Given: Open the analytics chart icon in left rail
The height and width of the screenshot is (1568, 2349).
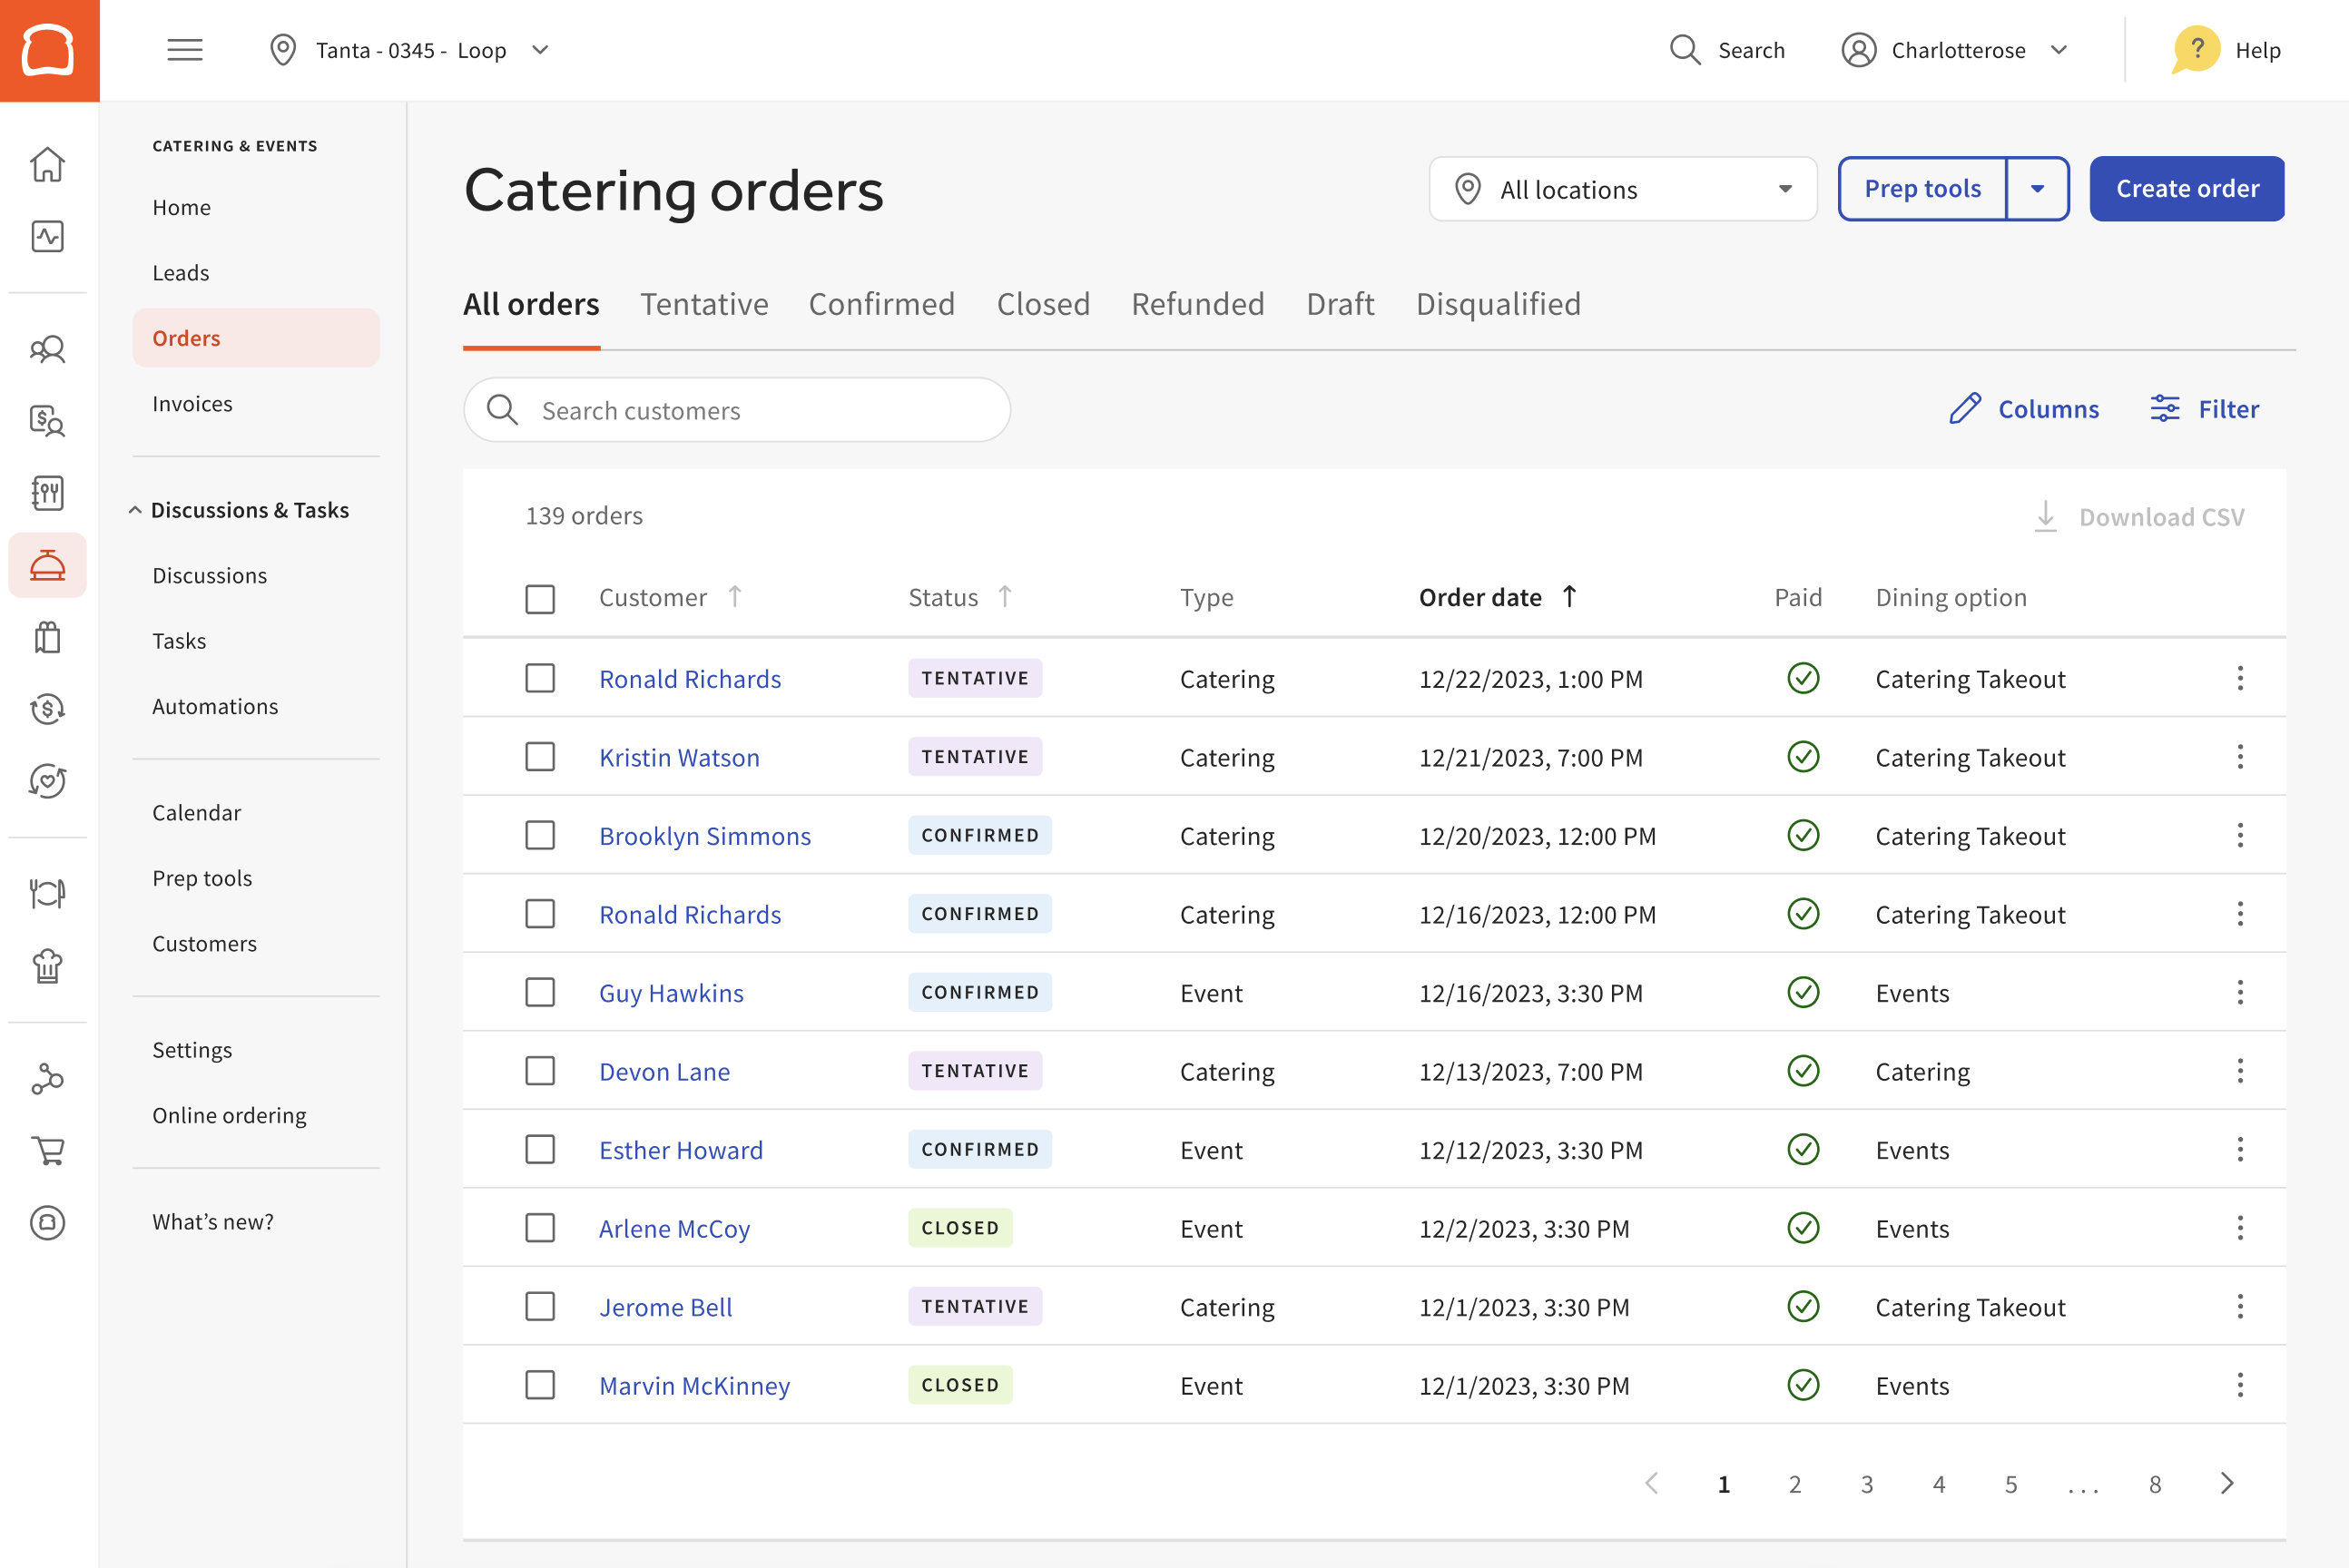Looking at the screenshot, I should click(47, 236).
